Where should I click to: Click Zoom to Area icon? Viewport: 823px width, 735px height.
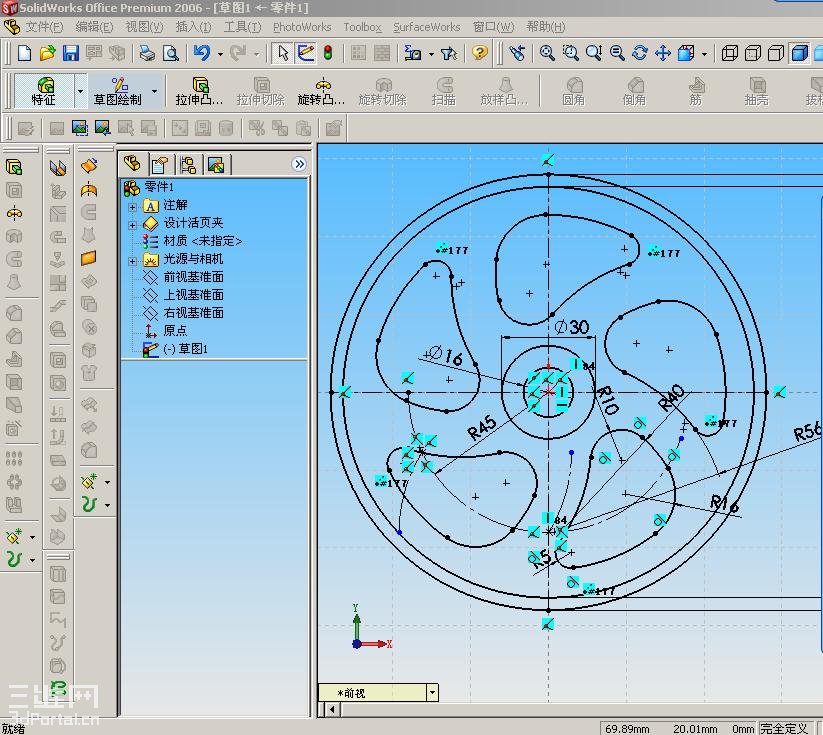click(571, 53)
